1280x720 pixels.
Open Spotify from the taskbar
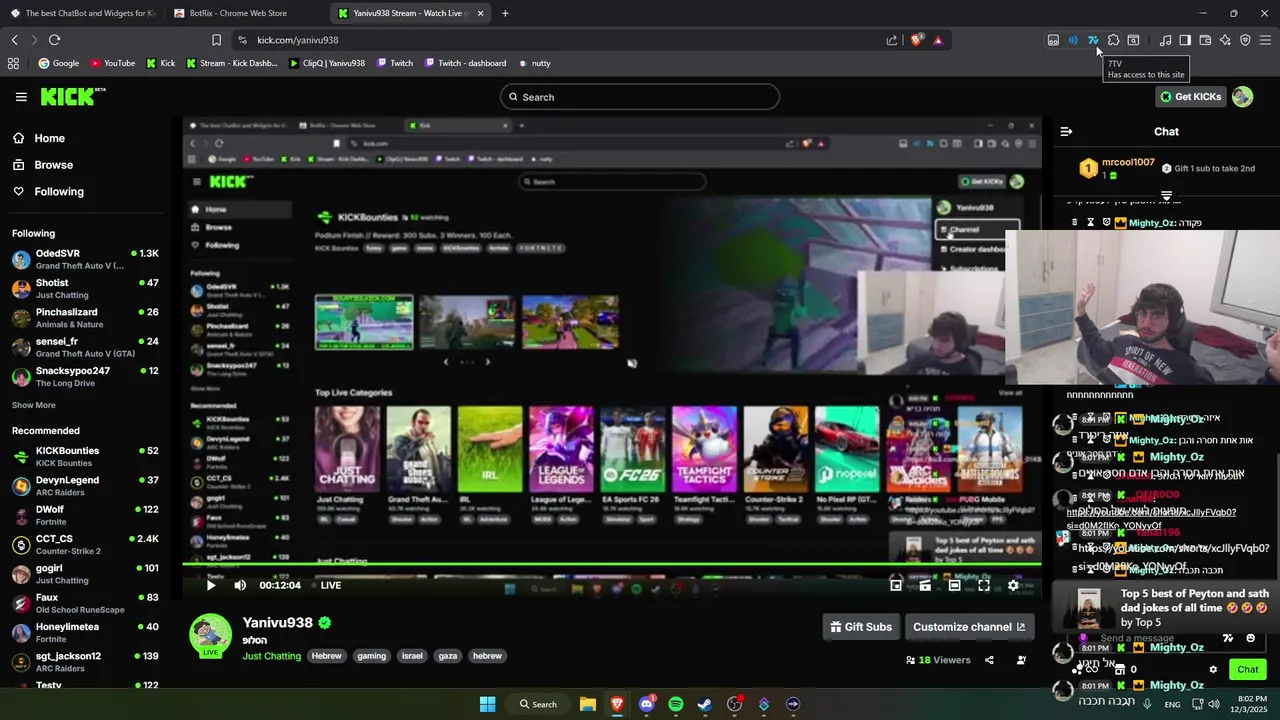click(676, 704)
